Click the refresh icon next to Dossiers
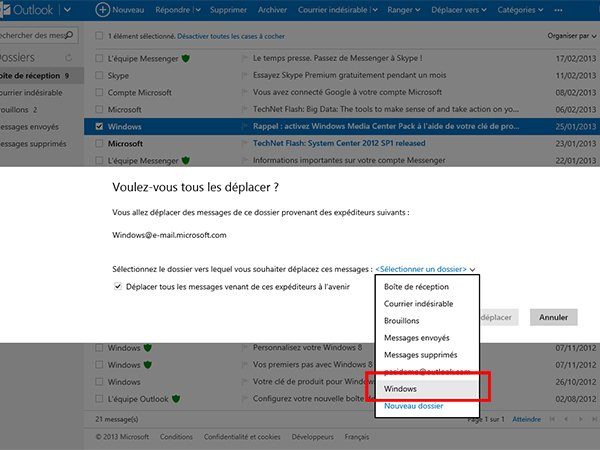600x450 pixels. coord(68,58)
